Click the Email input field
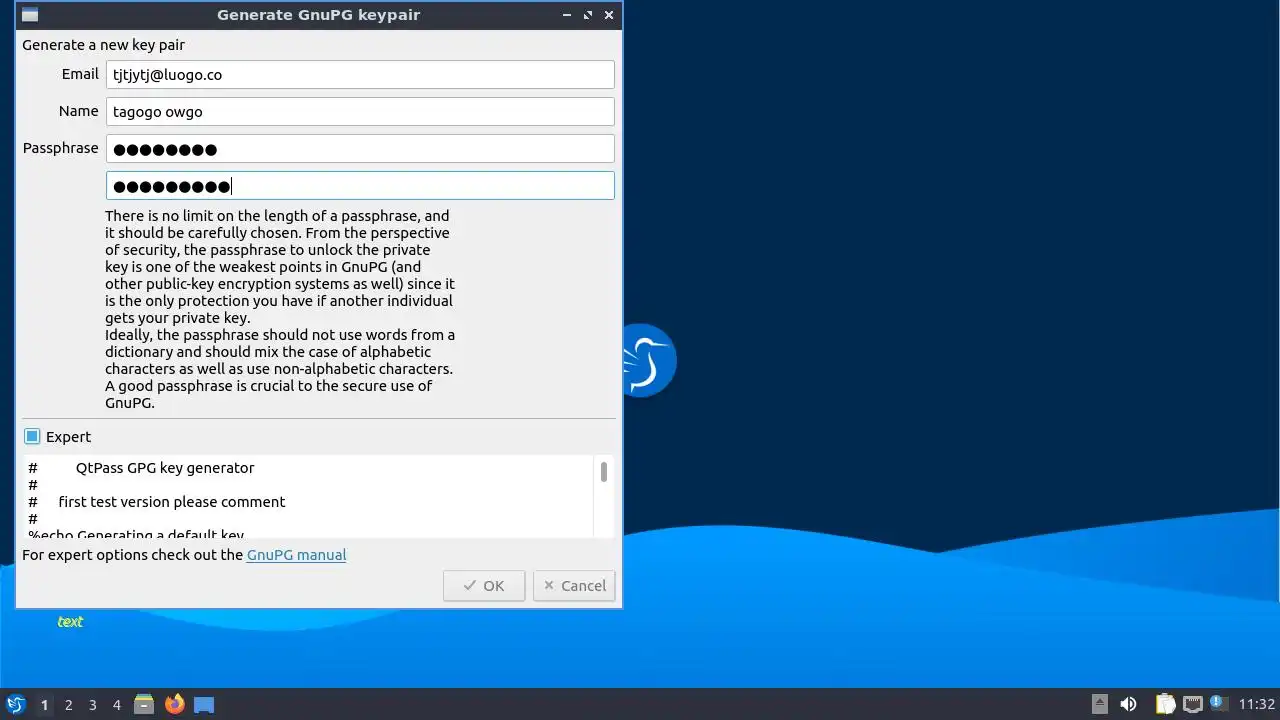 pos(360,74)
